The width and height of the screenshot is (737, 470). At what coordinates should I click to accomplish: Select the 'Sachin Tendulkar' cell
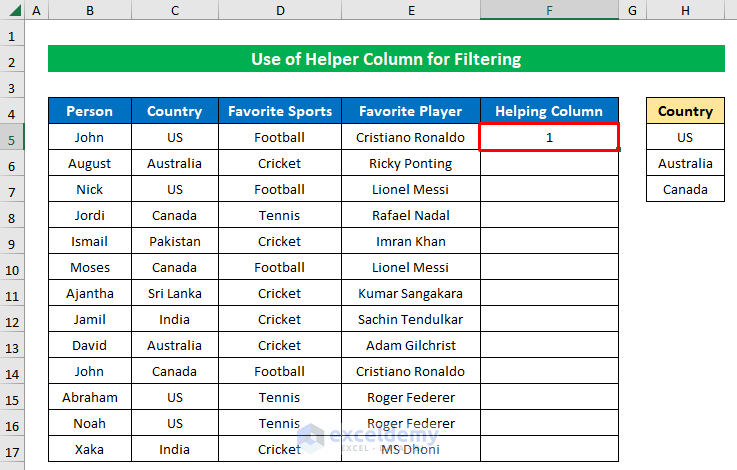(x=410, y=319)
